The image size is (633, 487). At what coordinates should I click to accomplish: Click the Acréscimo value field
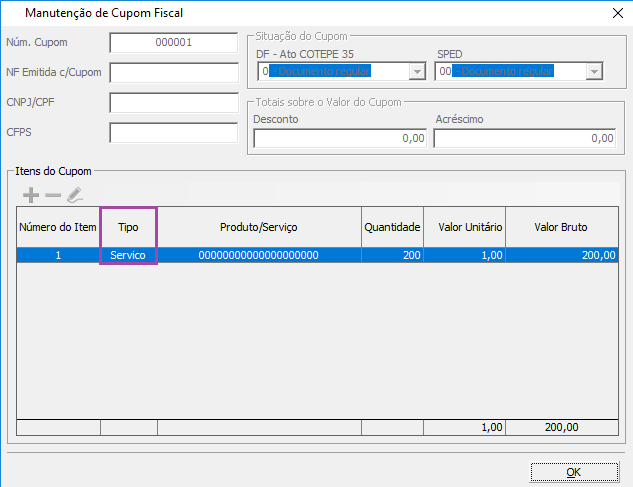(x=524, y=139)
